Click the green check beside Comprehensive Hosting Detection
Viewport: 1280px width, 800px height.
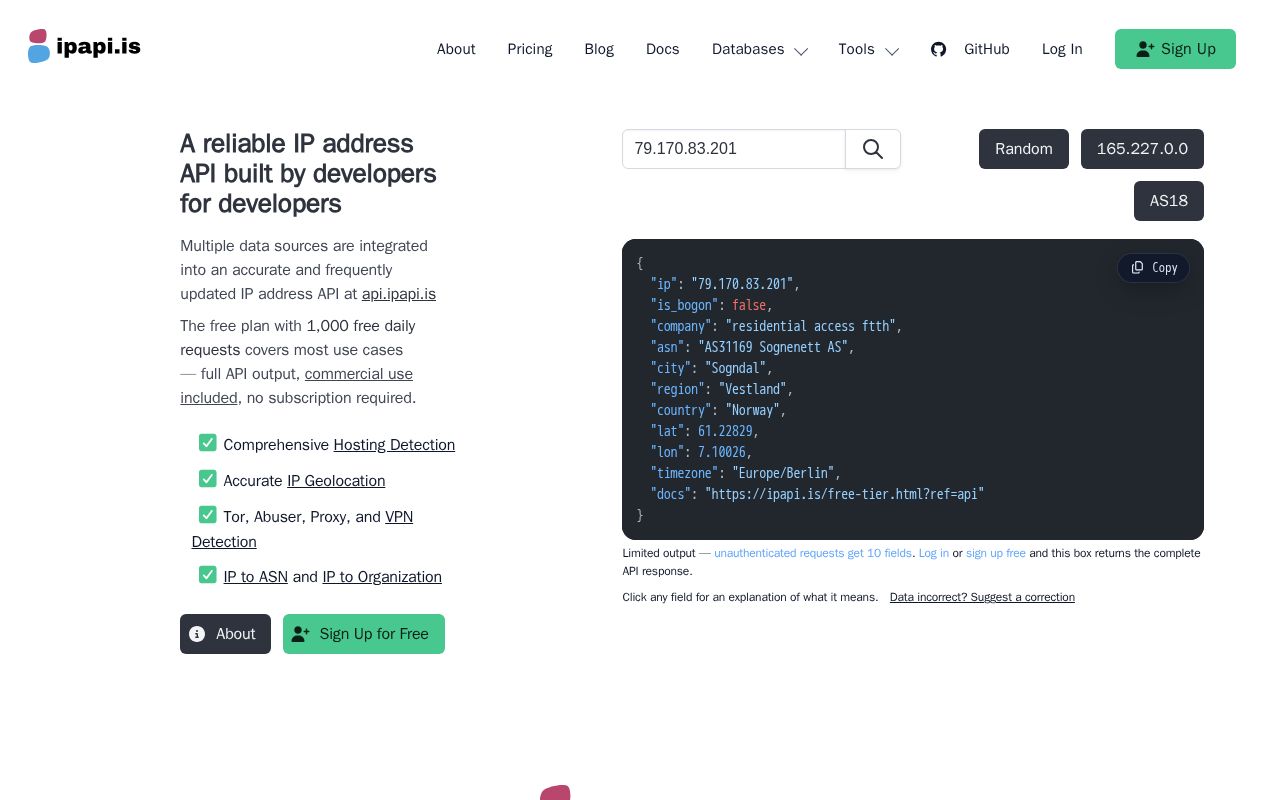click(x=208, y=443)
